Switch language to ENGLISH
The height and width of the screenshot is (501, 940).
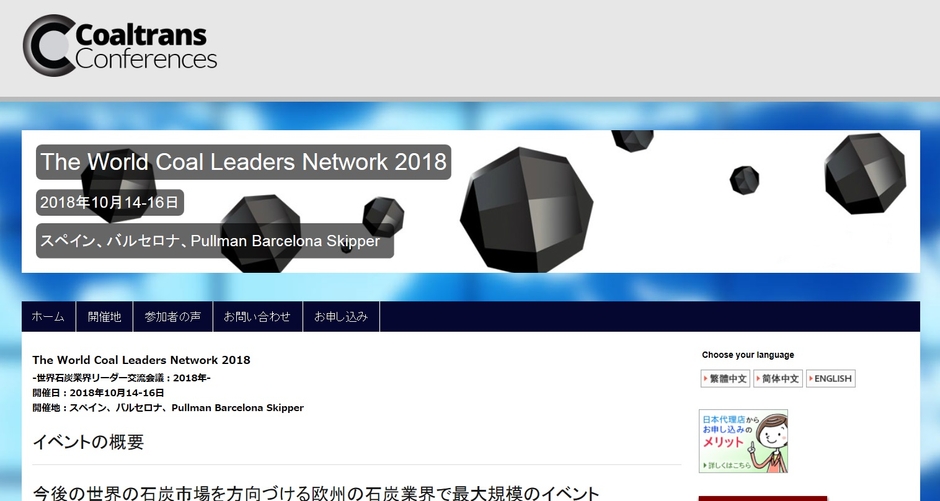pos(830,379)
